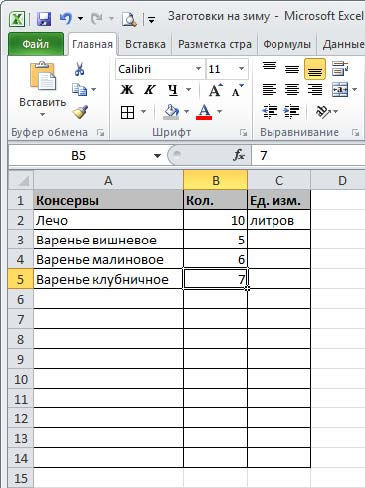Screen dimensions: 365x488
Task: Select cell Варенье малиновое
Action: click(108, 259)
